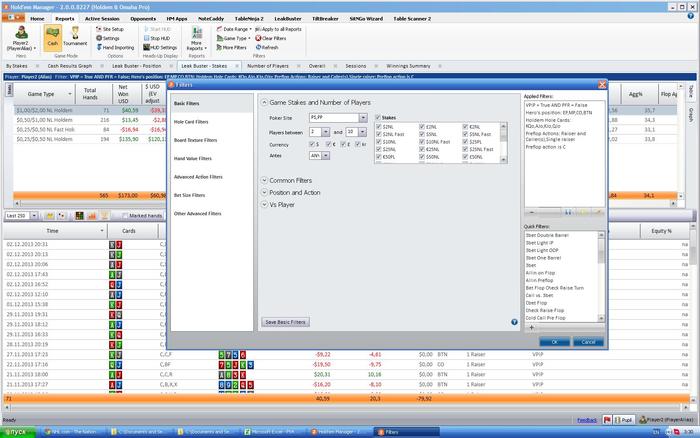Open the Opponents ribbon tab
This screenshot has width=700, height=438.
tap(143, 19)
